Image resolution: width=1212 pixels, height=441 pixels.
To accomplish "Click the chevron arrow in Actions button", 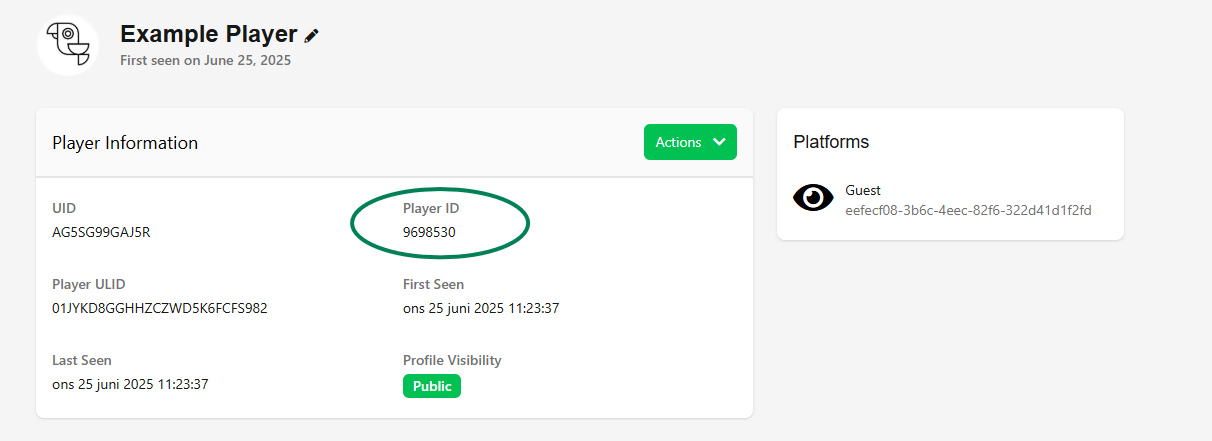I will (x=719, y=142).
